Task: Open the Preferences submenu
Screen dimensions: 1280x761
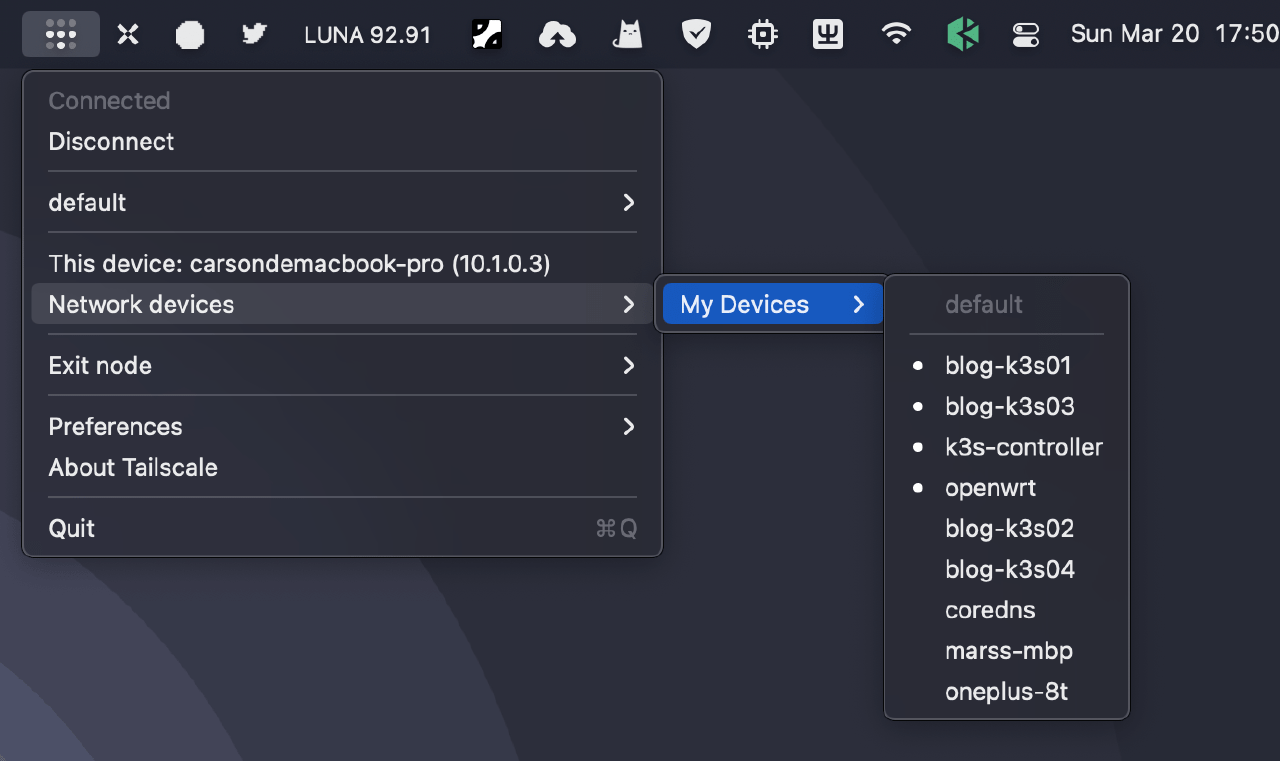Action: click(342, 426)
